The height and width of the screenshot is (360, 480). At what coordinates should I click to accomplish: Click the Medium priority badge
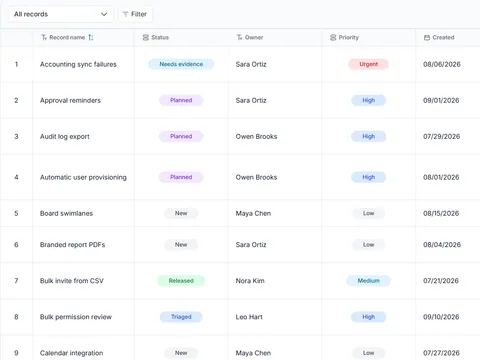point(369,281)
